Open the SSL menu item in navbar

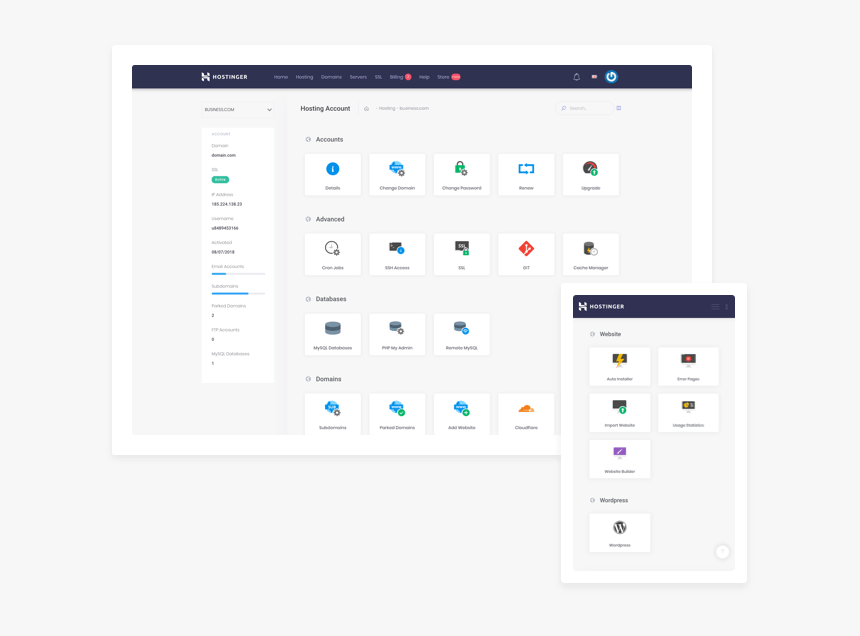click(378, 77)
